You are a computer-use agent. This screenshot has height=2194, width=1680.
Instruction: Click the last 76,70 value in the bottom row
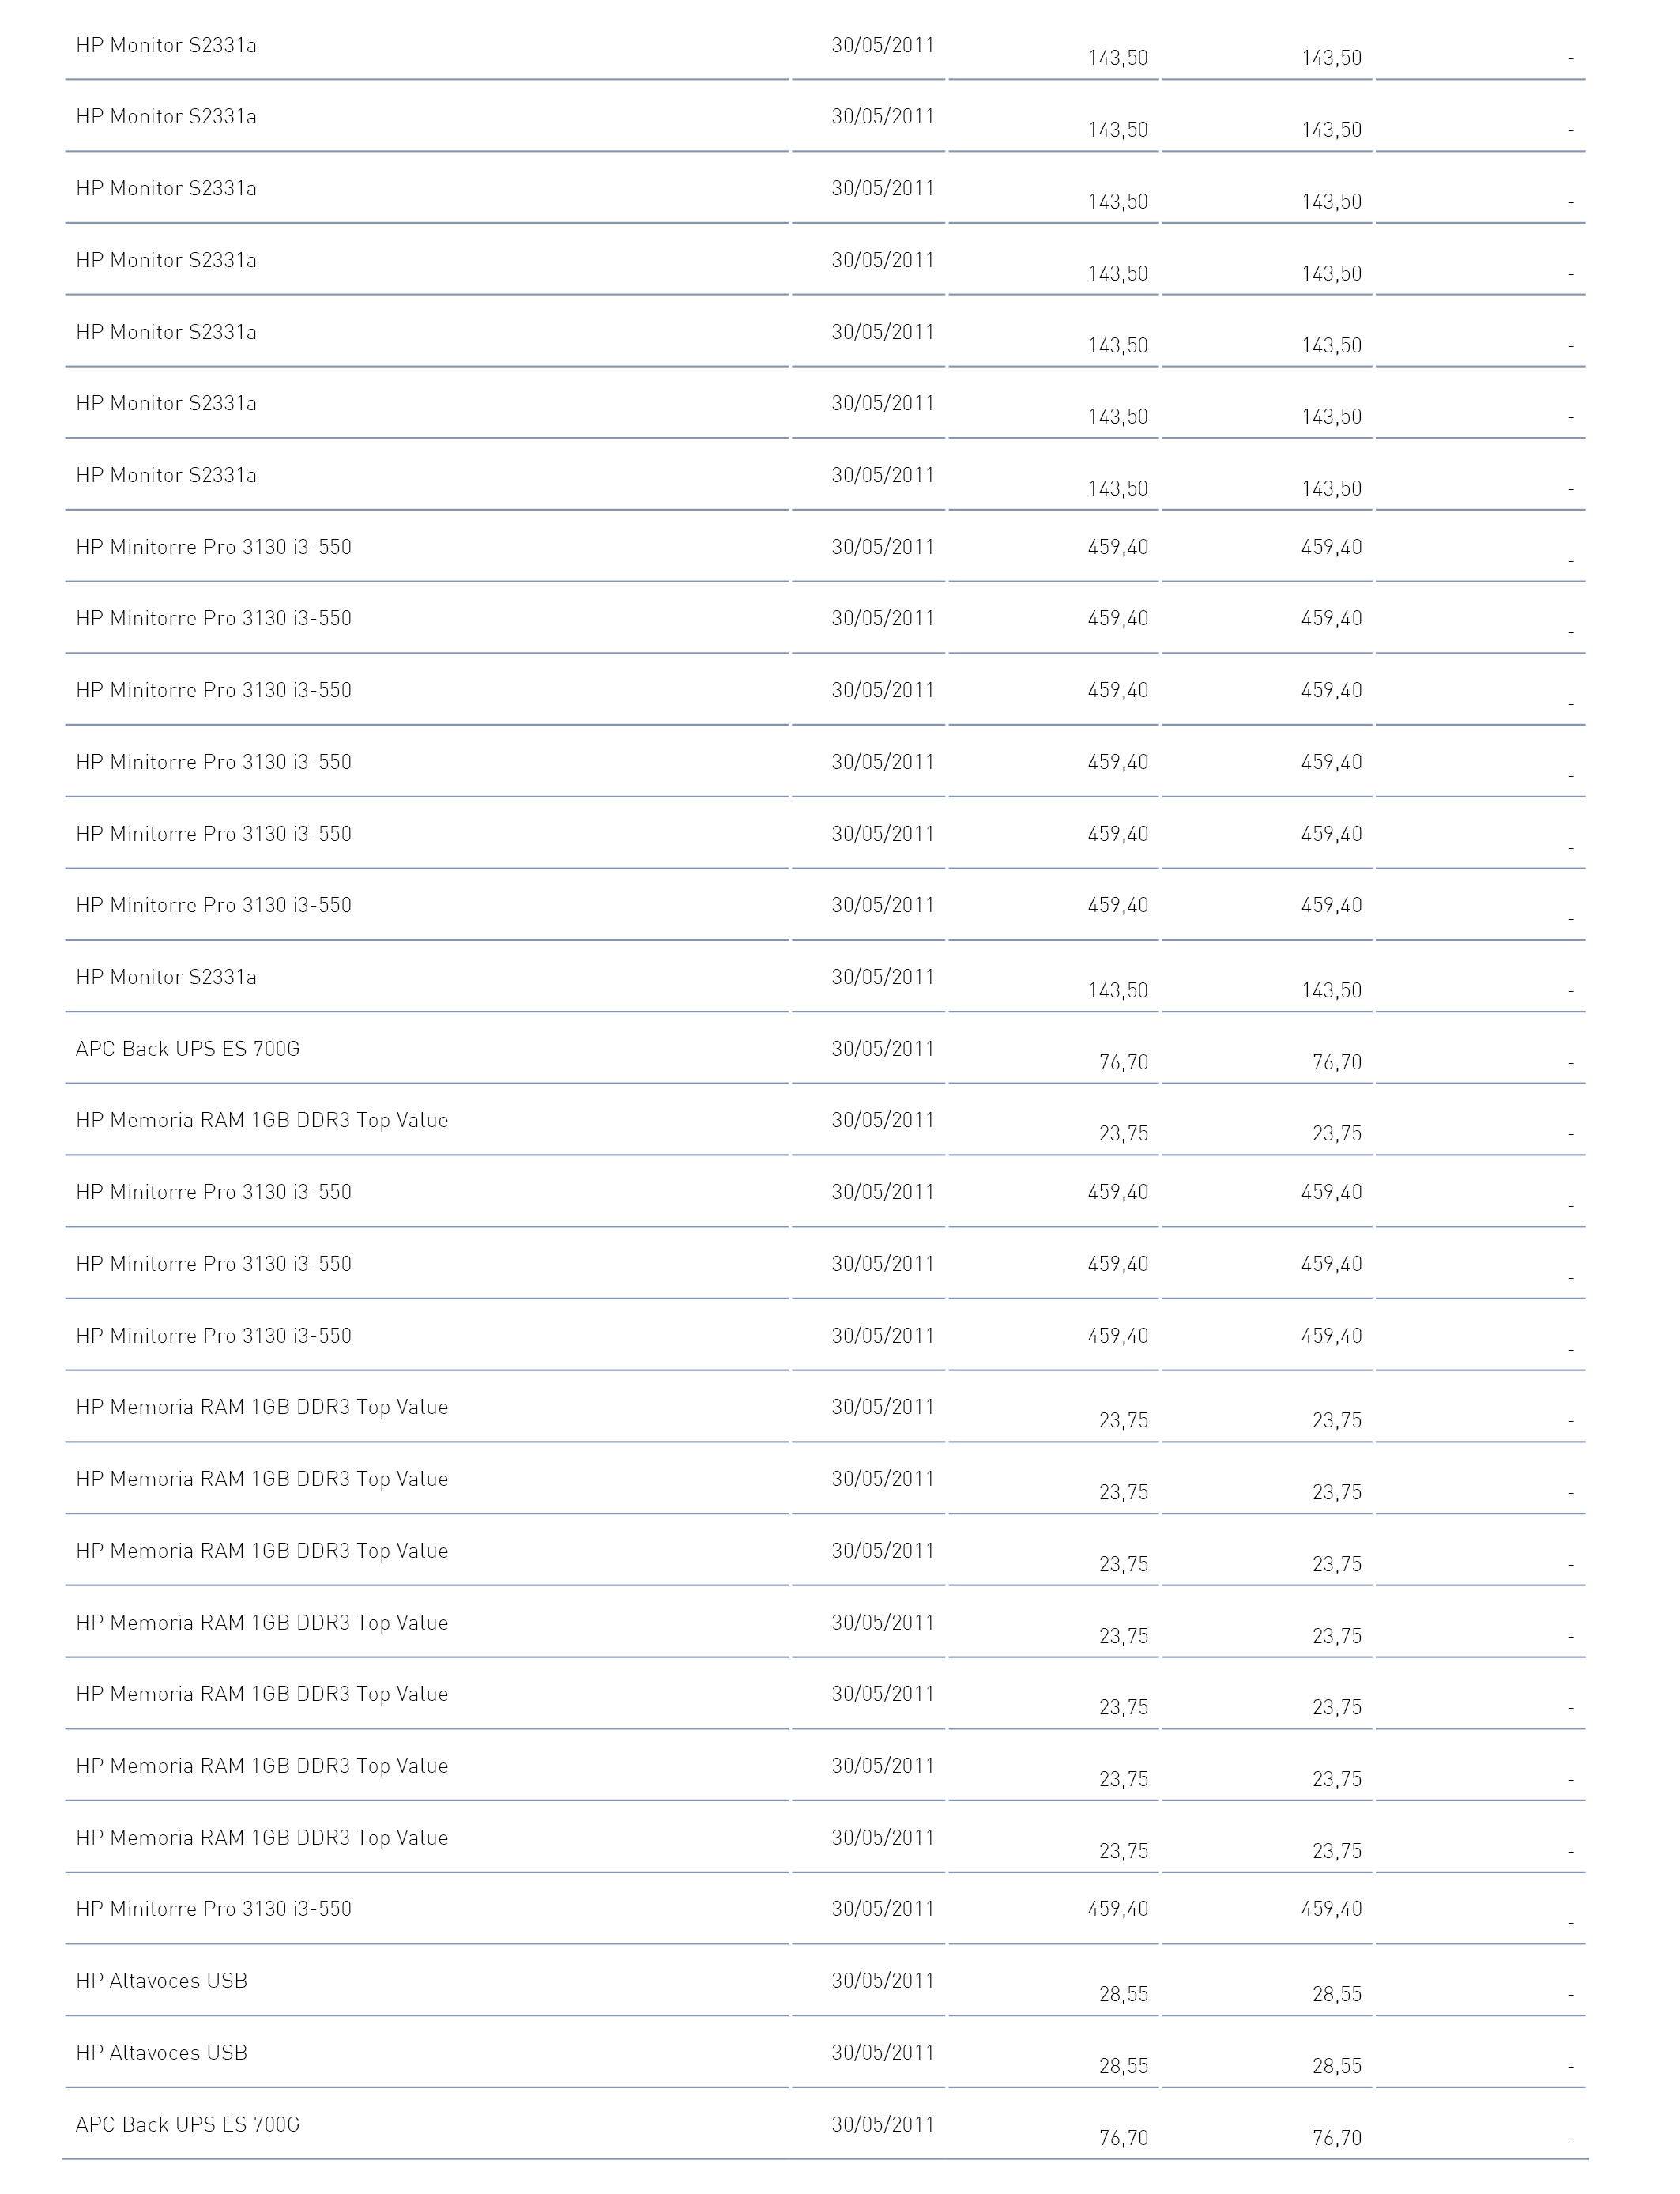click(1336, 2137)
